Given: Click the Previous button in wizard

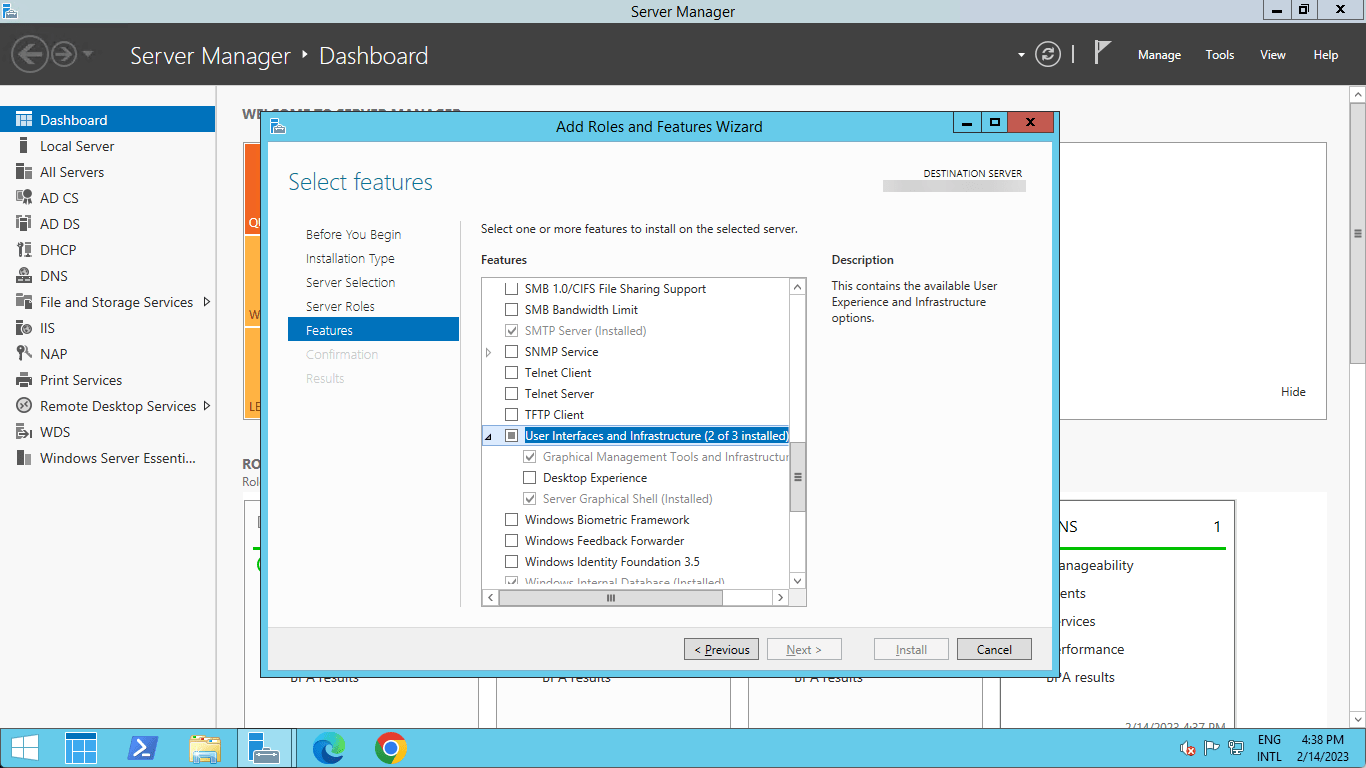Looking at the screenshot, I should 721,649.
